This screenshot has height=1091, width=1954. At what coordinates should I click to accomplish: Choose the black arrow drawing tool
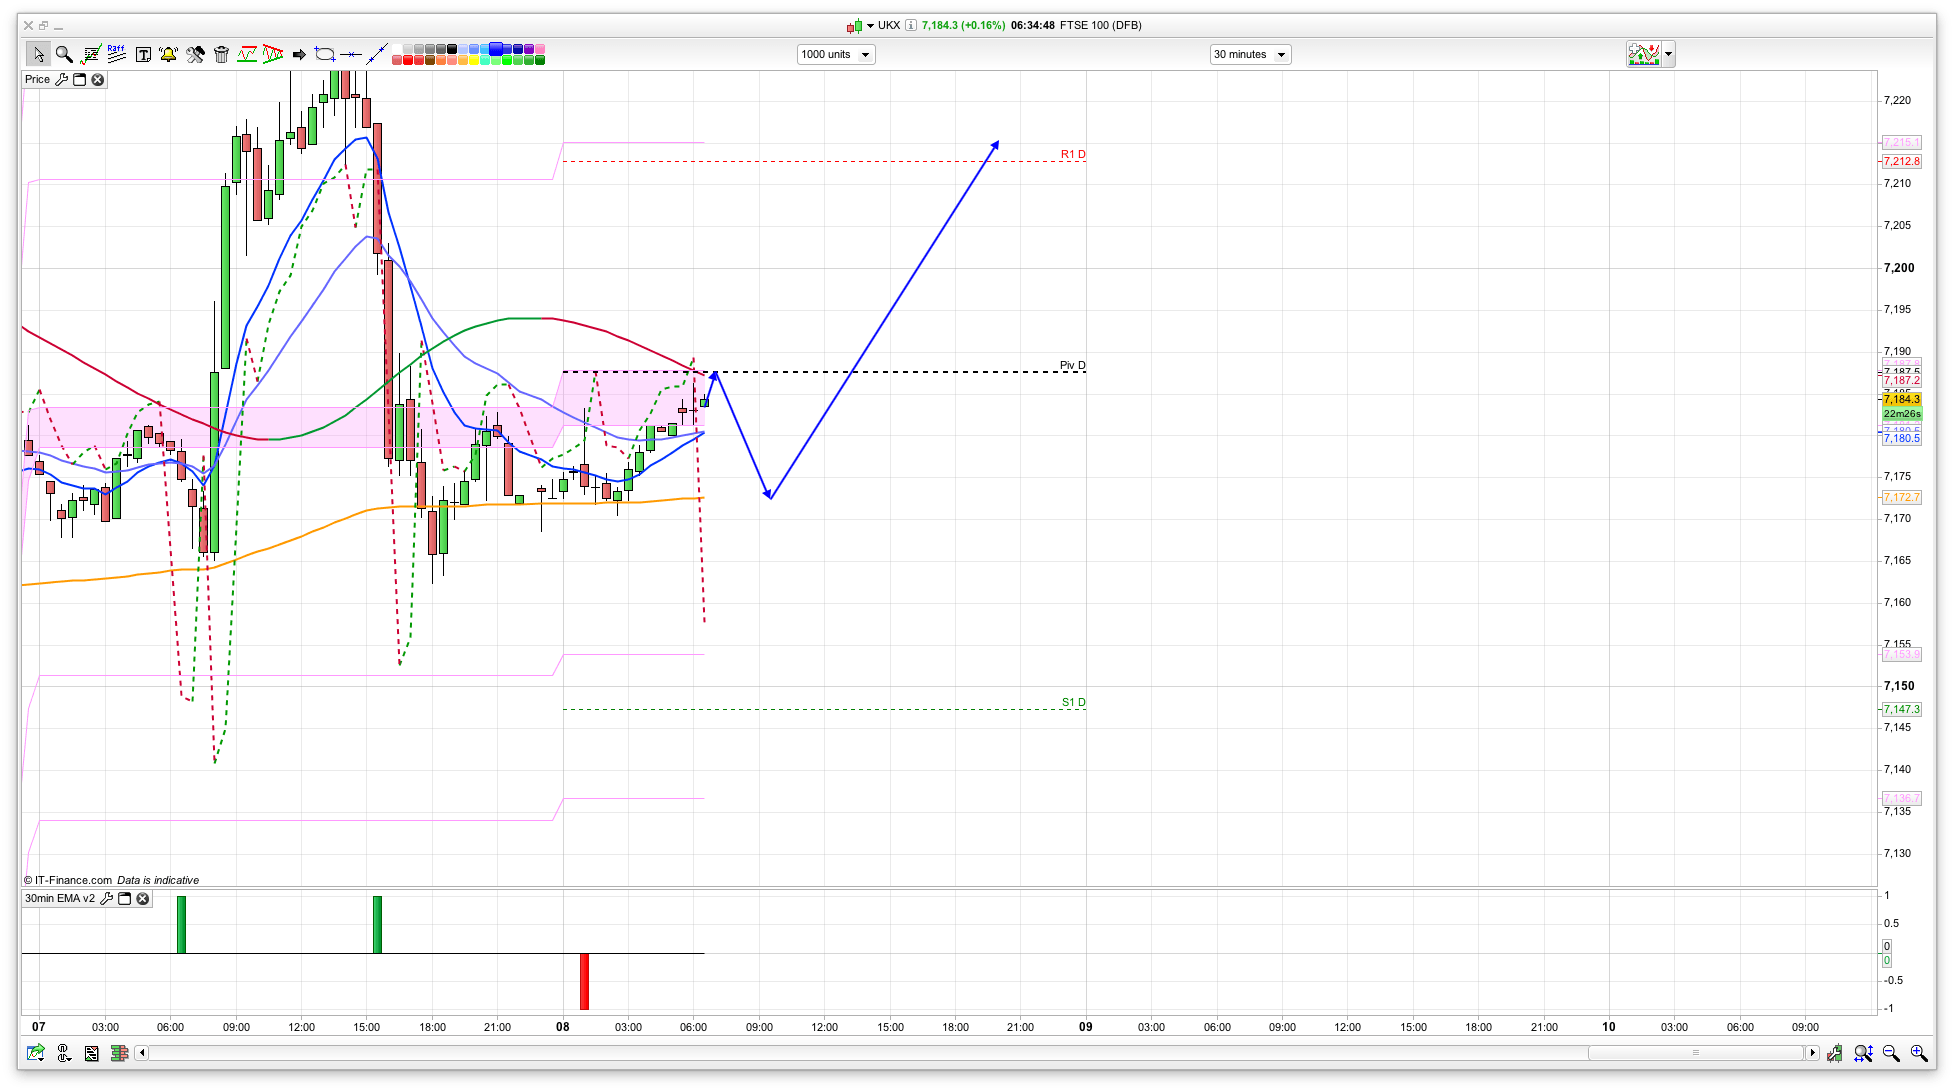click(x=298, y=54)
